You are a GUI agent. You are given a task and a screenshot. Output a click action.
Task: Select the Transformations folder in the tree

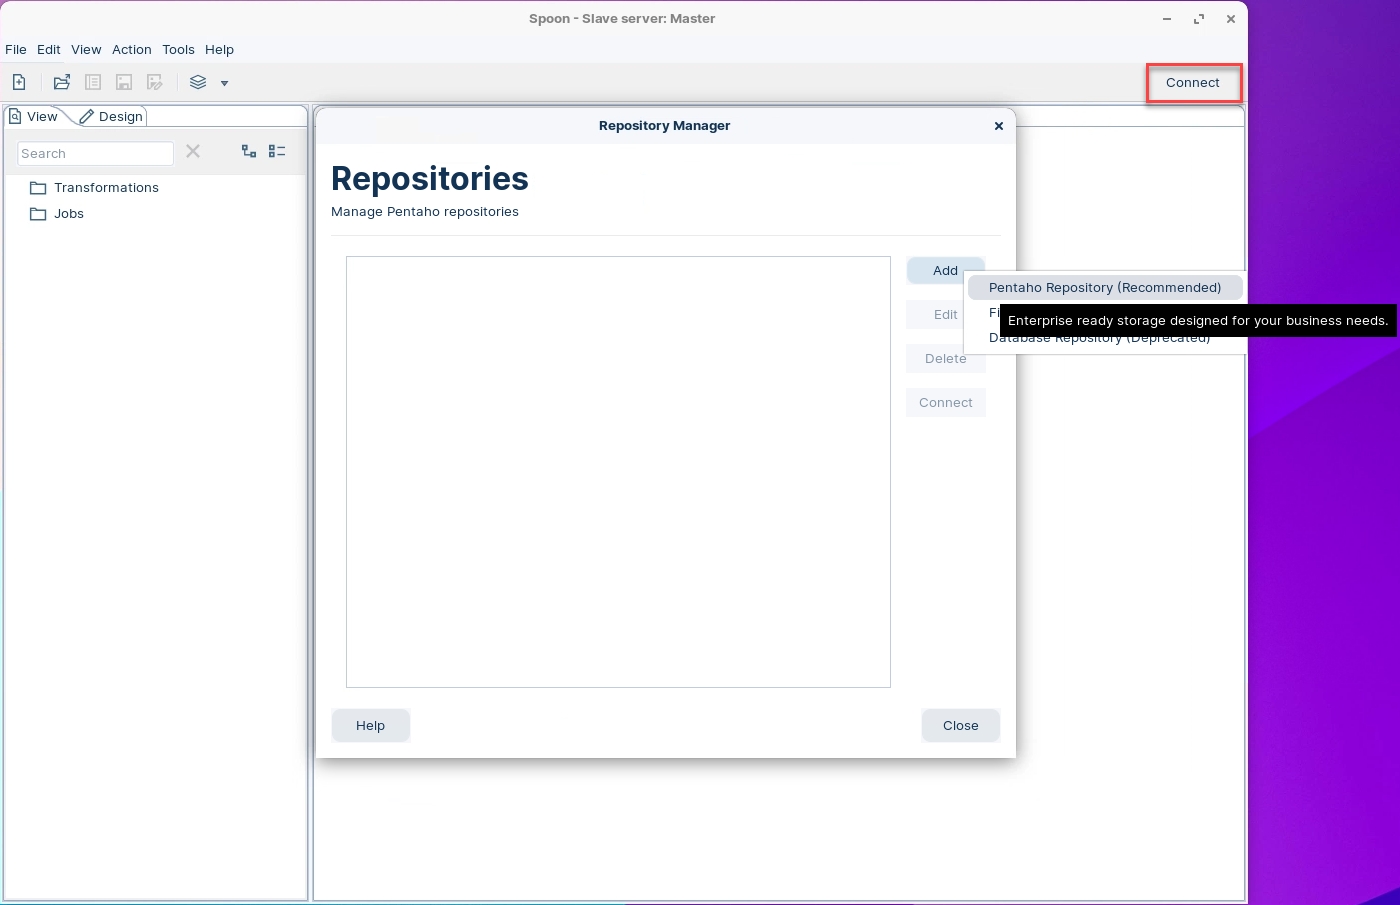coord(95,187)
